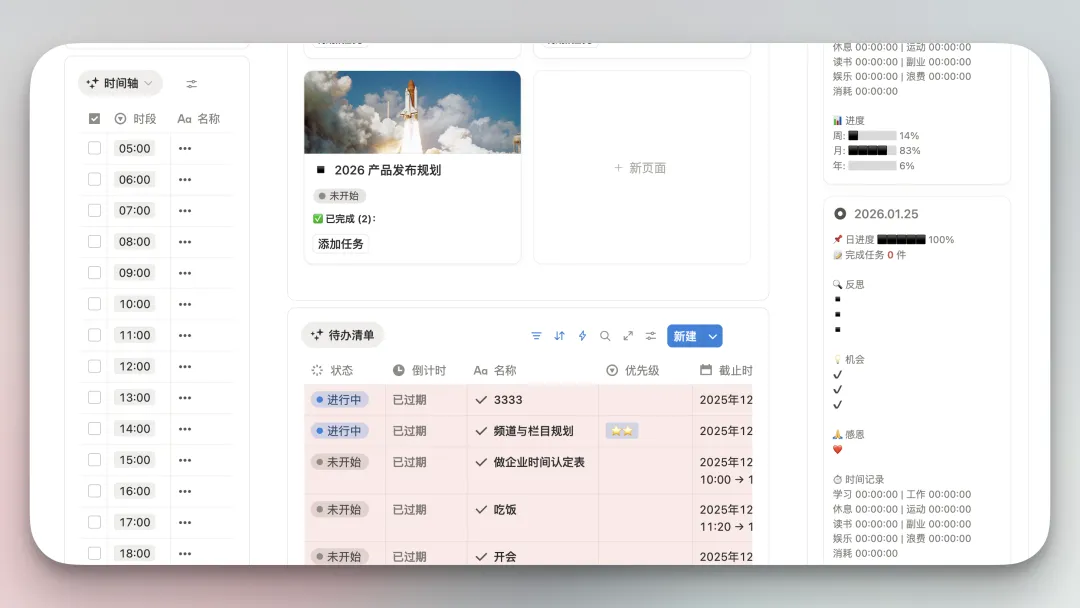
Task: Click the calendar icon beside 截止时
Action: point(706,370)
